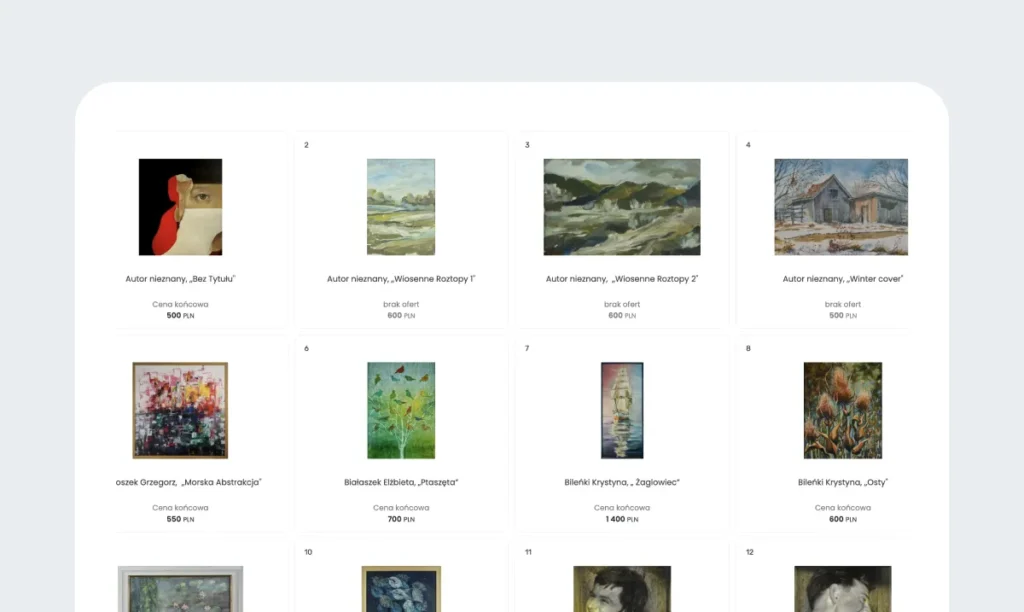This screenshot has height=612, width=1024.
Task: Click the title link 'Autor nieznany, Bez Tytułu'
Action: (180, 279)
